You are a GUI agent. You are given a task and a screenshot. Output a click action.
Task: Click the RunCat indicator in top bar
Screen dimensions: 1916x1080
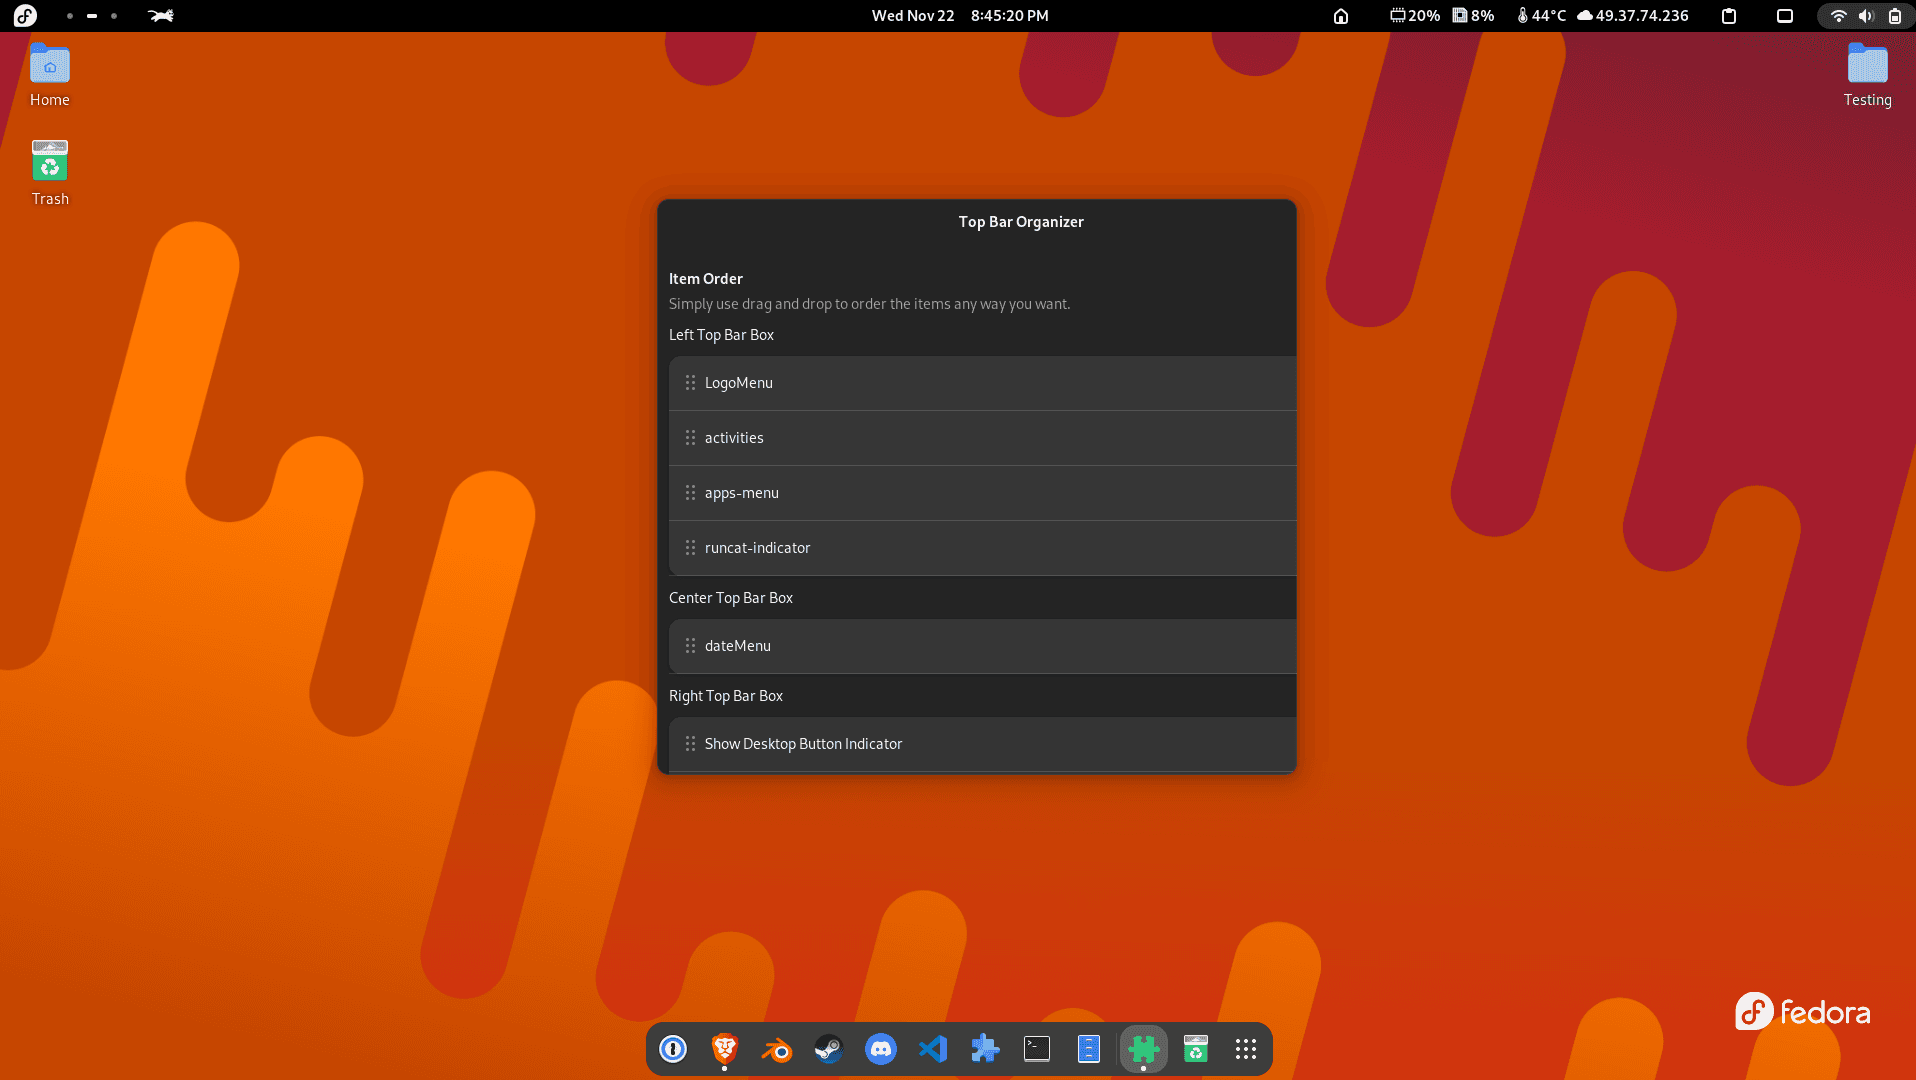click(x=161, y=16)
